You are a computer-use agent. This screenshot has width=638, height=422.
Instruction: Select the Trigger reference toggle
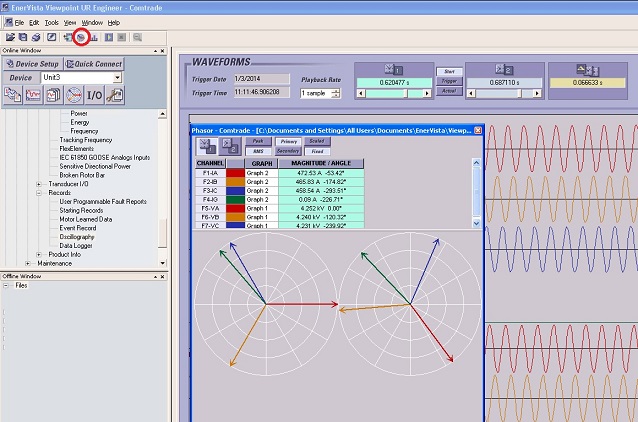[x=449, y=81]
